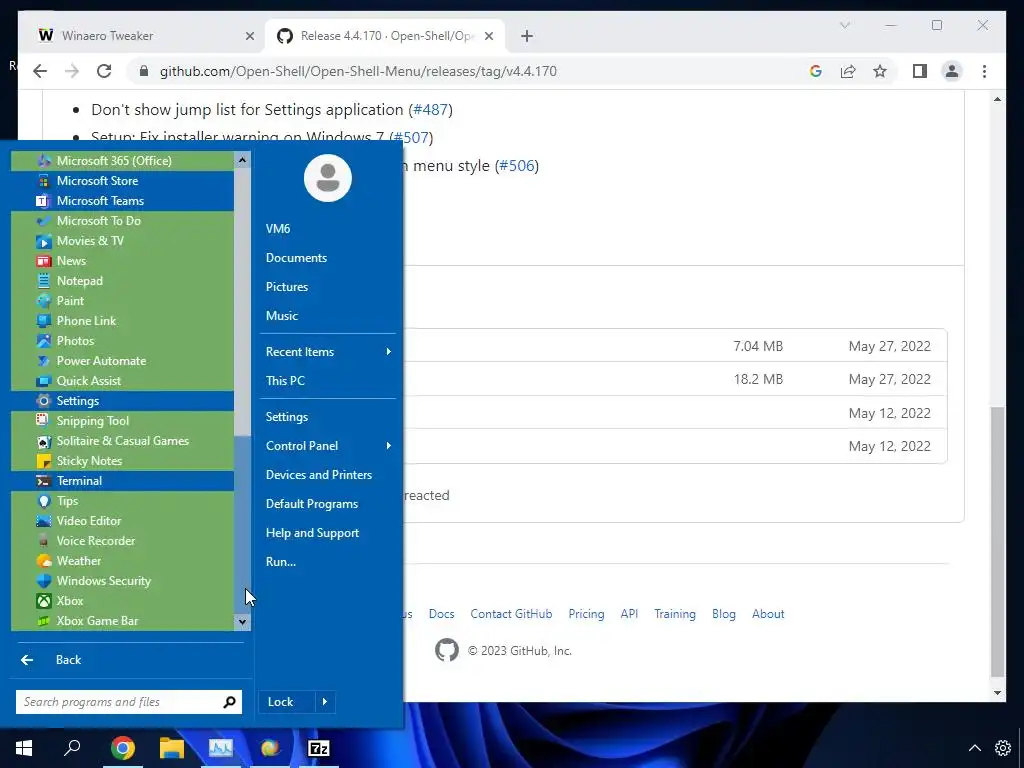Open the Tips app
This screenshot has height=768, width=1024.
point(122,501)
